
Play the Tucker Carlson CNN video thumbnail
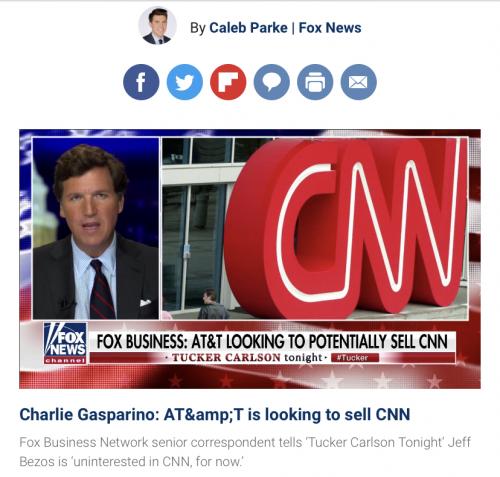click(x=250, y=259)
